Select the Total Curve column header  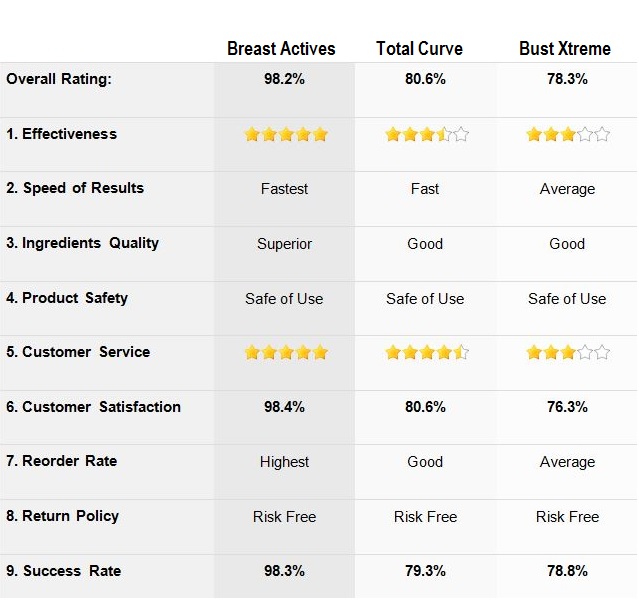419,49
